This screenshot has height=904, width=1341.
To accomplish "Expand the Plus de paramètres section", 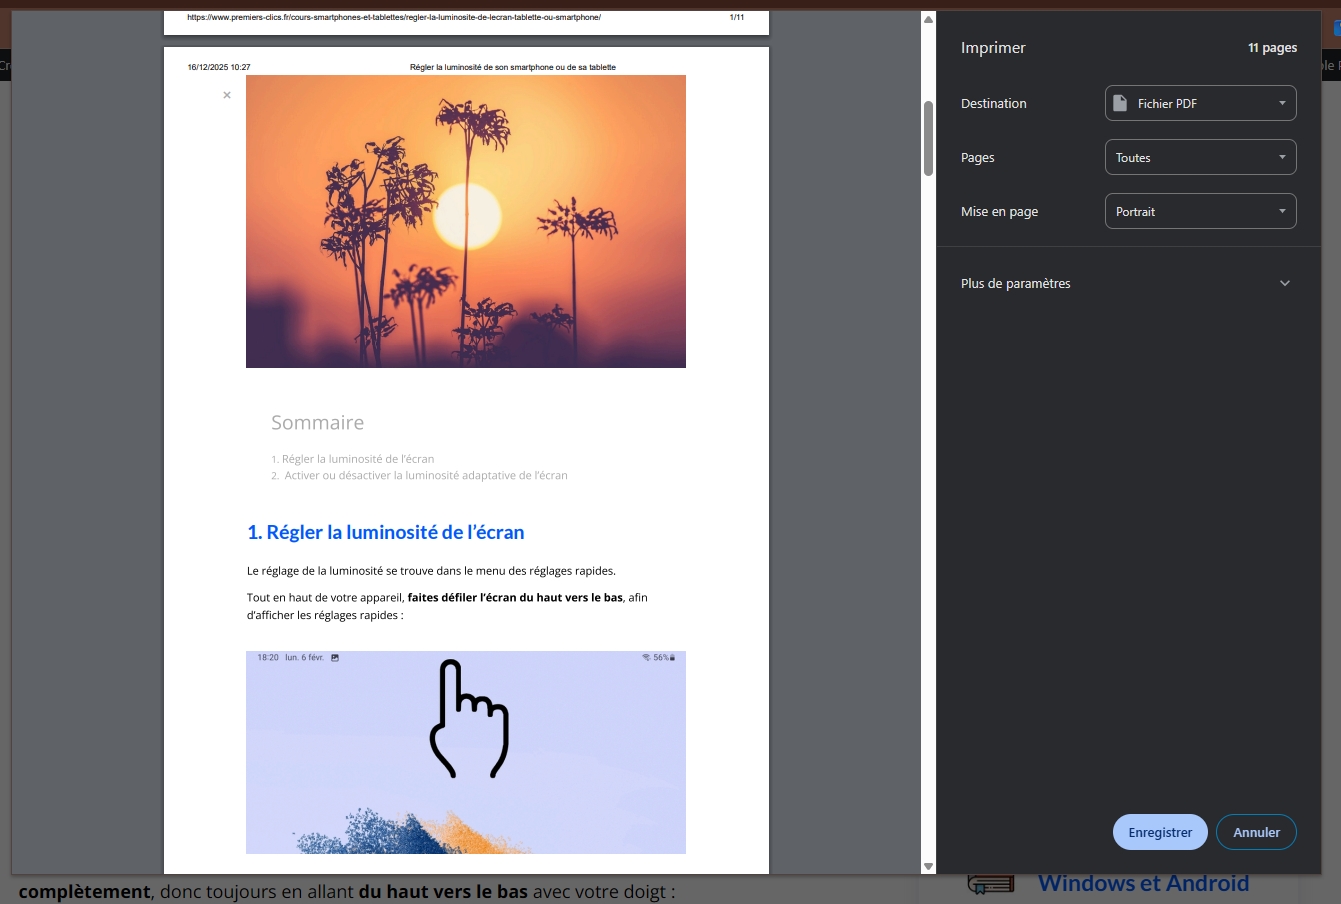I will [x=1127, y=283].
